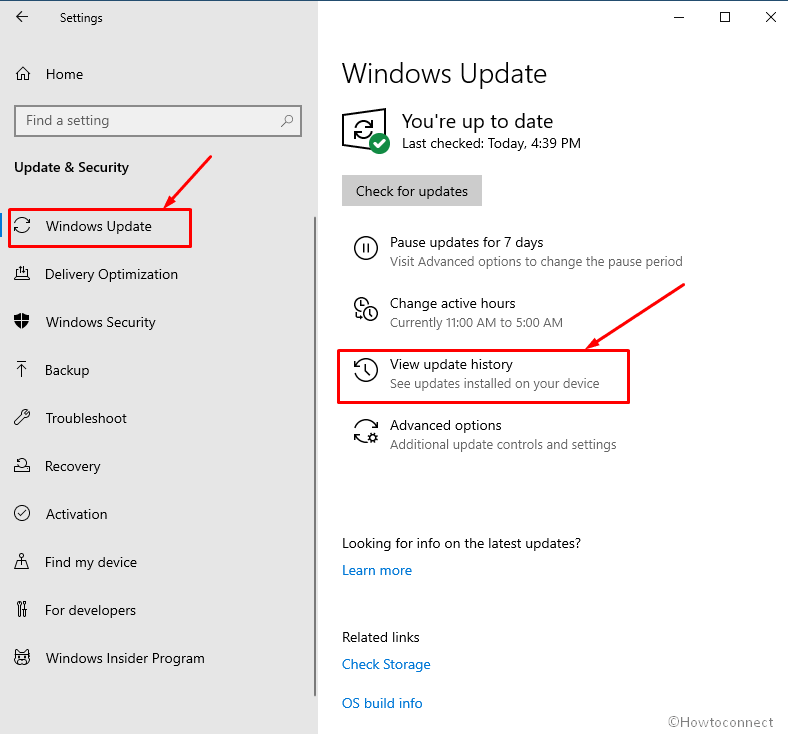The height and width of the screenshot is (734, 788).
Task: Close the Settings window
Action: coord(770,17)
